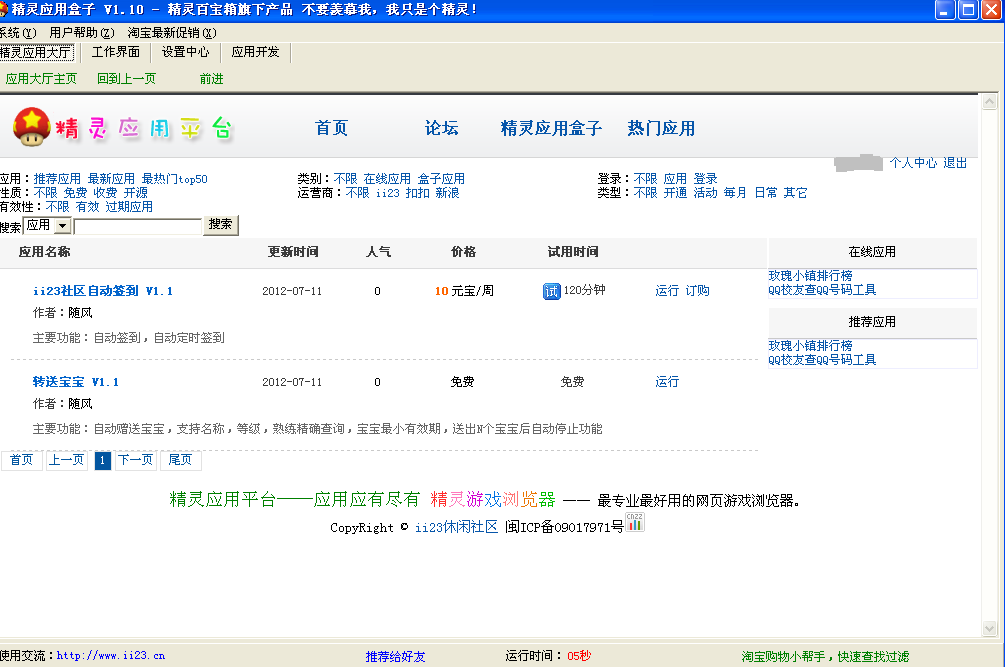This screenshot has width=1005, height=667.
Task: Click 淘宝购物小帮手 status bar link
Action: [x=825, y=656]
